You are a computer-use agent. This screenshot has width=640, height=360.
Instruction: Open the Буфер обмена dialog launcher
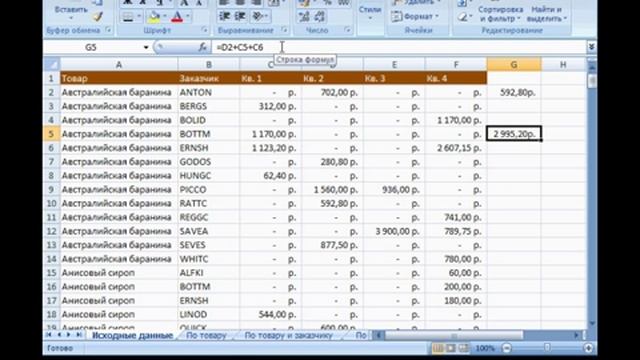coord(108,30)
